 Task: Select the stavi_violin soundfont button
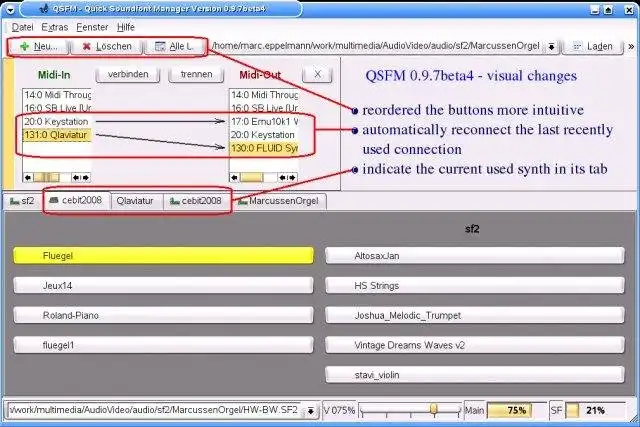click(x=475, y=375)
